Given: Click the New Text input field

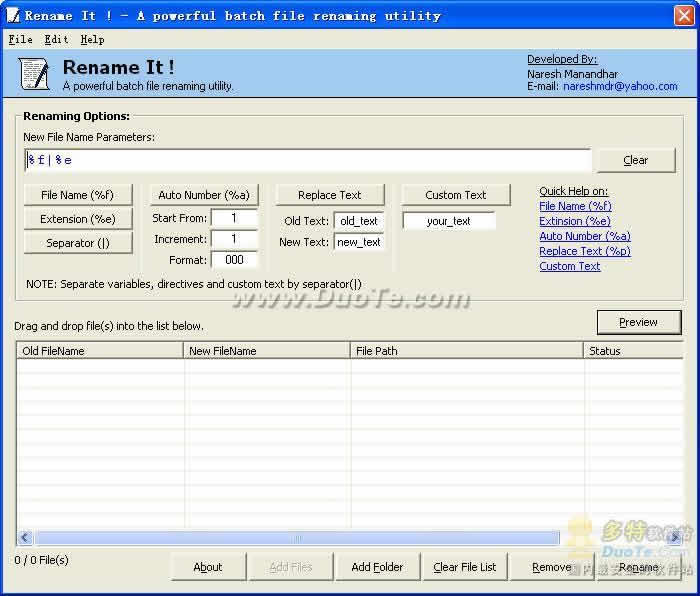Looking at the screenshot, I should pyautogui.click(x=358, y=242).
